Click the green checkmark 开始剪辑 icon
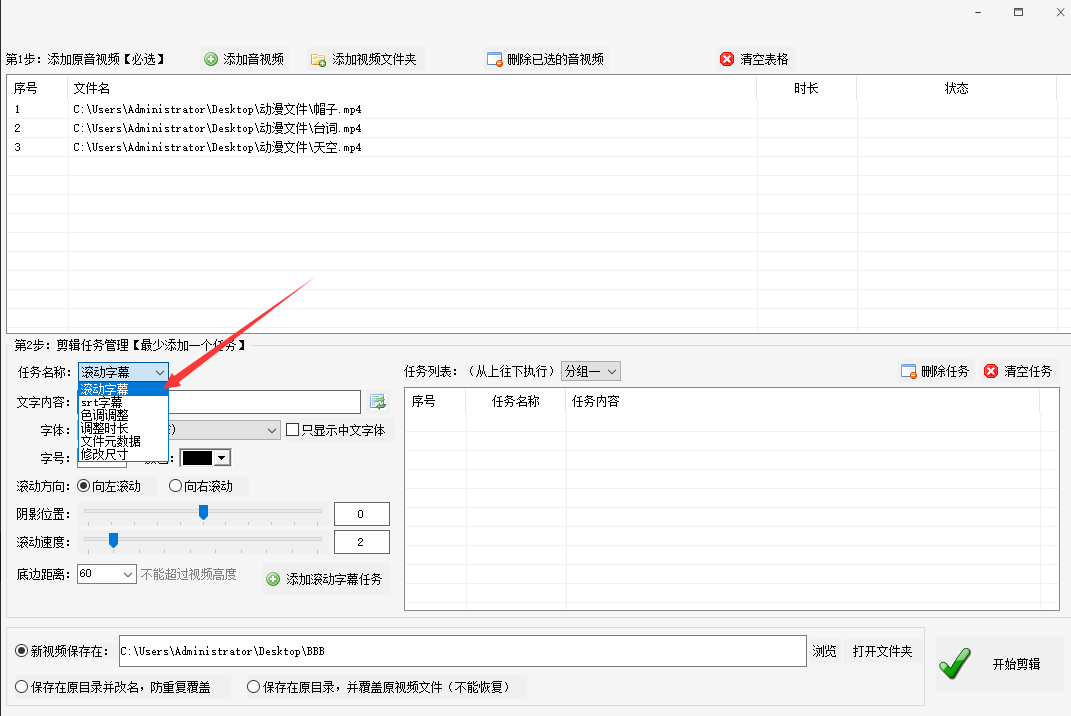This screenshot has width=1071, height=716. 955,663
